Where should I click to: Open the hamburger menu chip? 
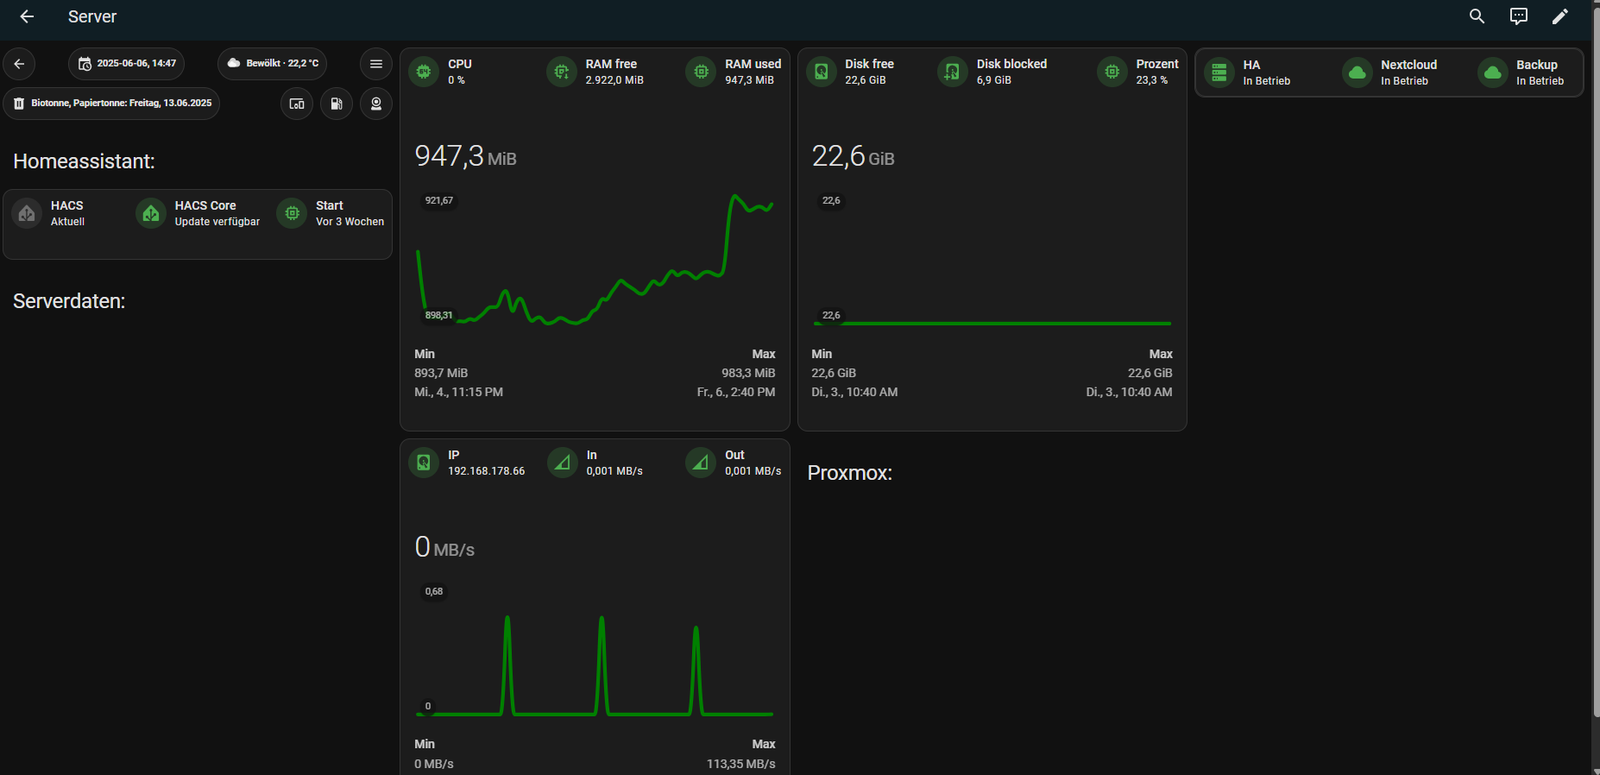coord(376,64)
